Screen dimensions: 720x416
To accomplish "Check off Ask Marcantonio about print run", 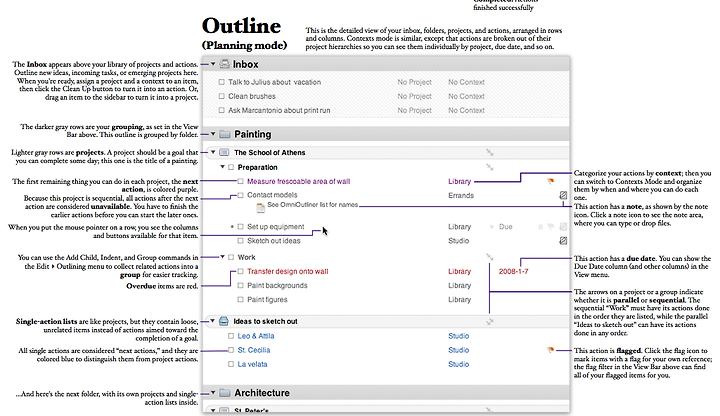I will tap(222, 110).
